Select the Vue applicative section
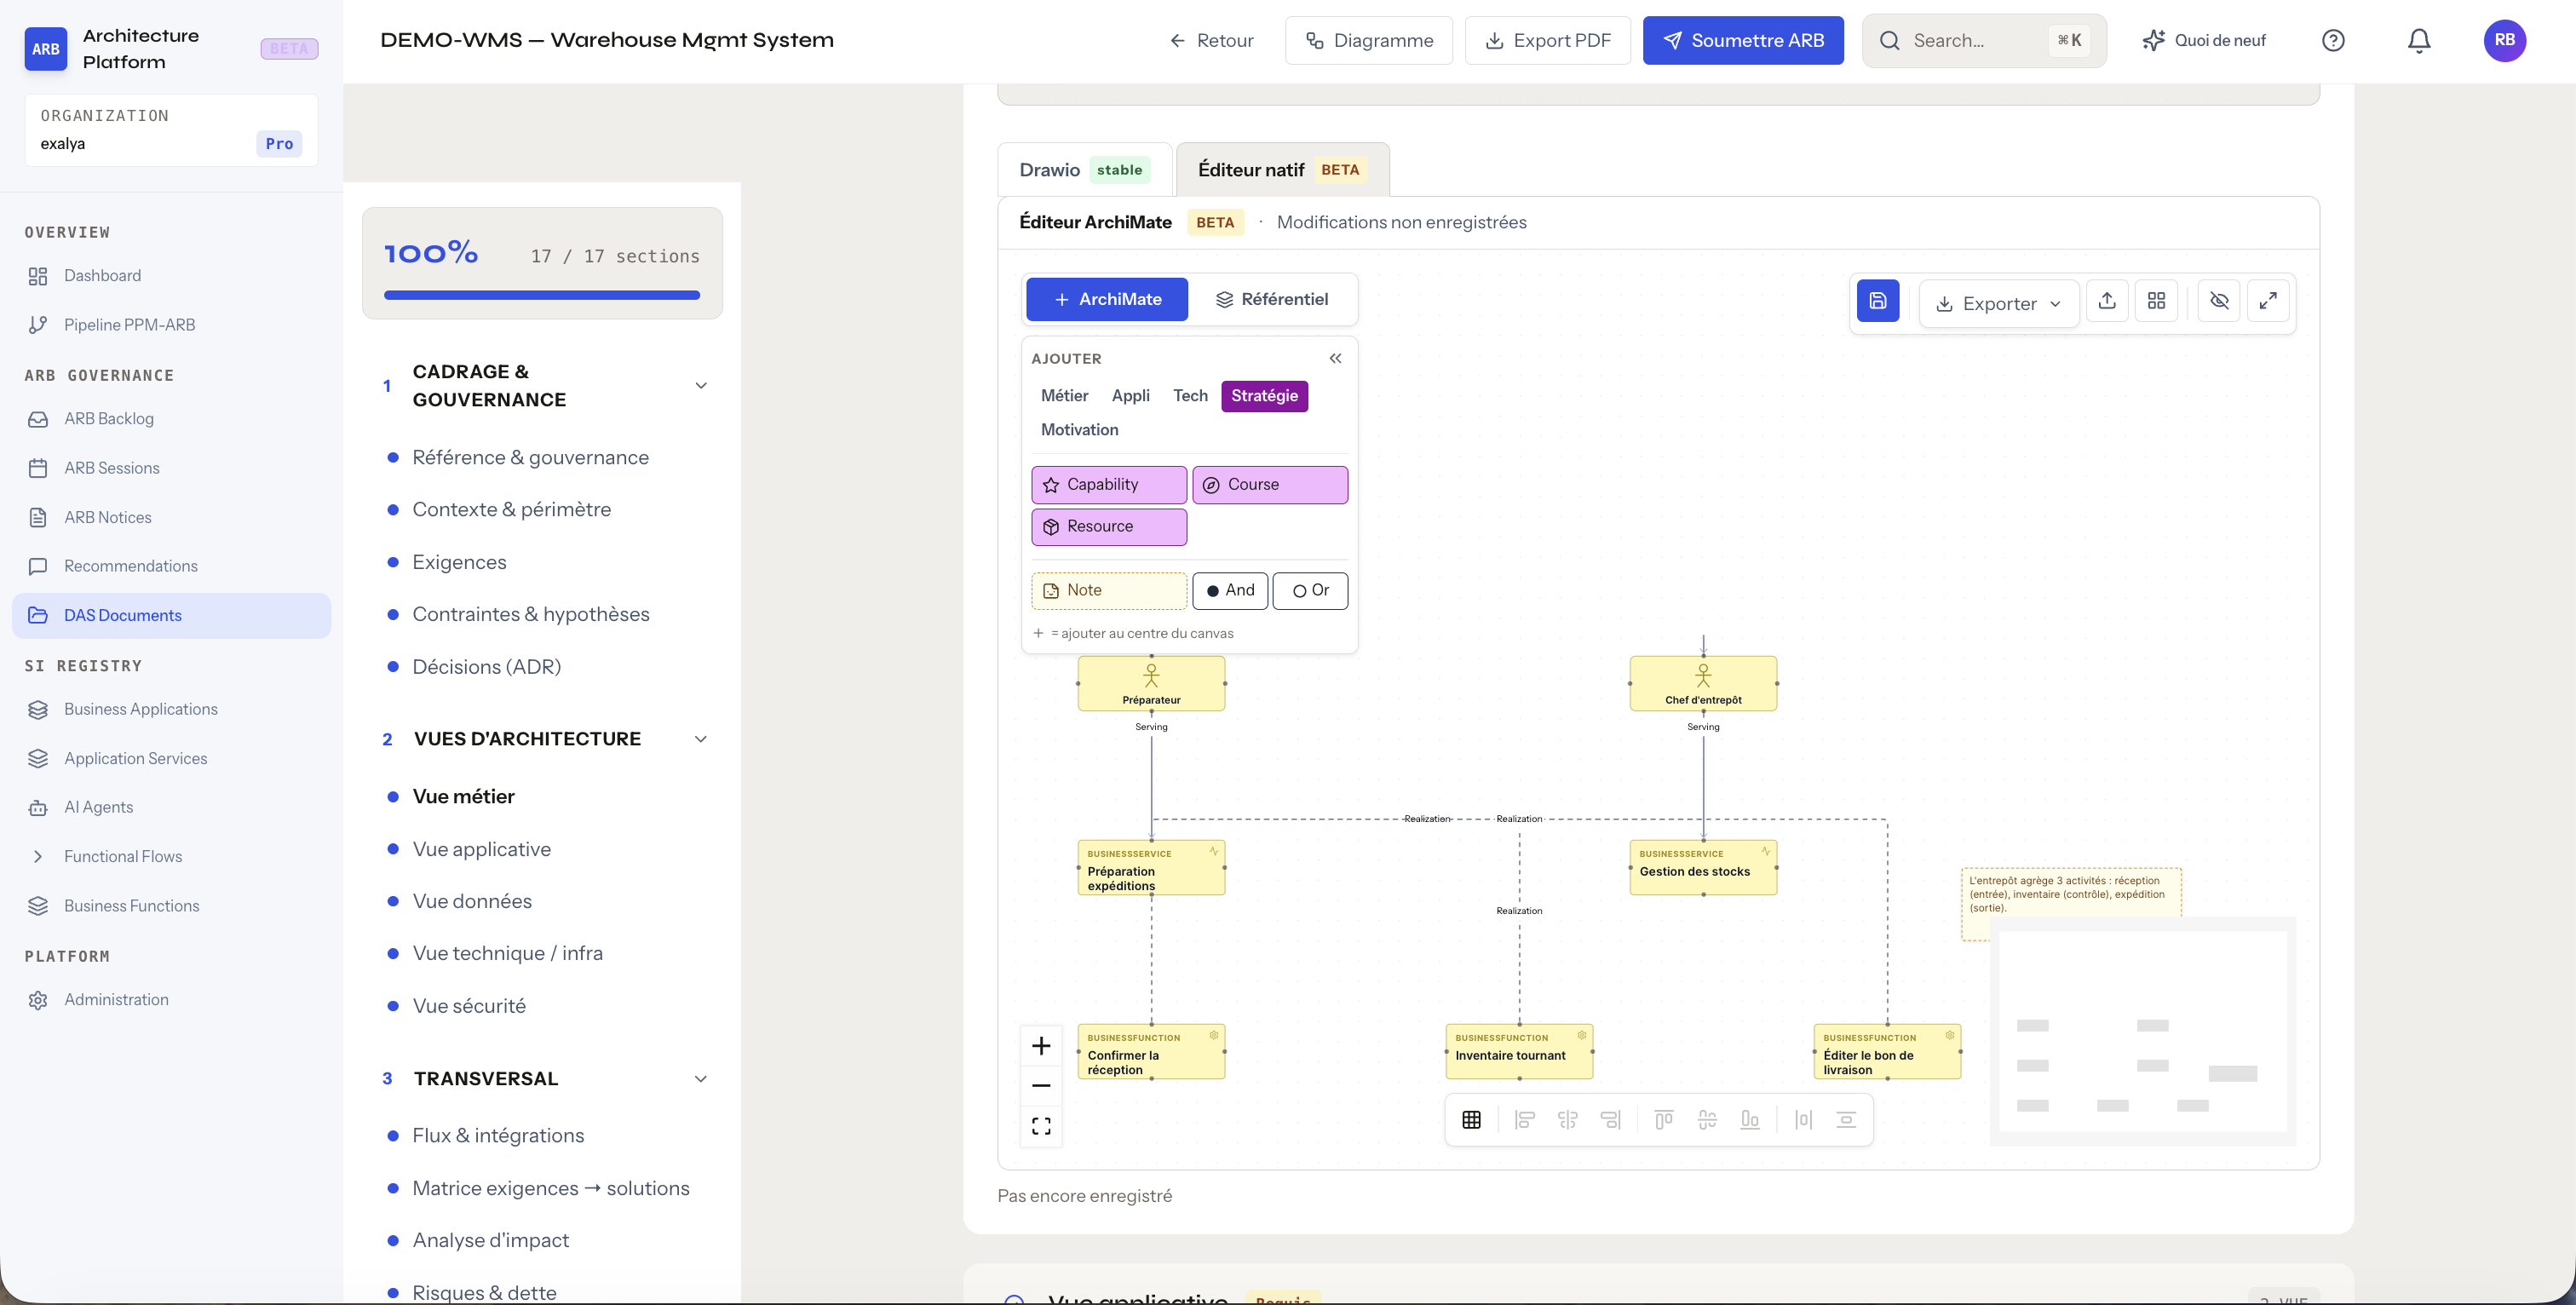 coord(481,850)
